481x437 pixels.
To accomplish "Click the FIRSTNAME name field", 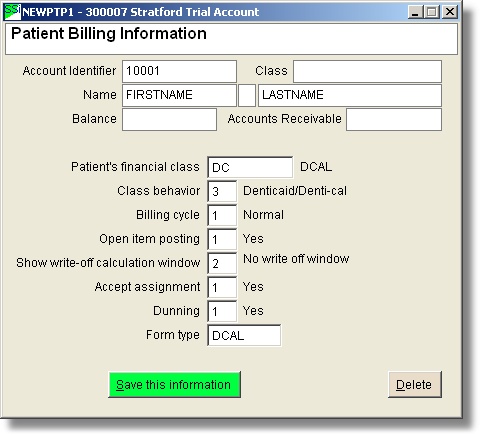I will pos(179,95).
